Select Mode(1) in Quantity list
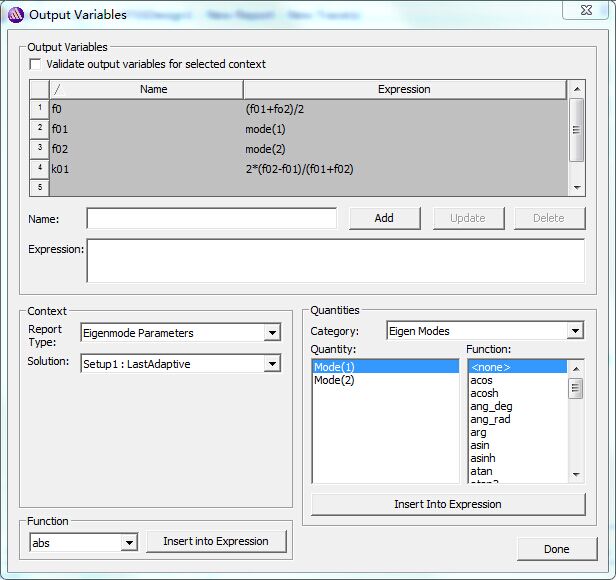This screenshot has height=580, width=616. point(385,367)
